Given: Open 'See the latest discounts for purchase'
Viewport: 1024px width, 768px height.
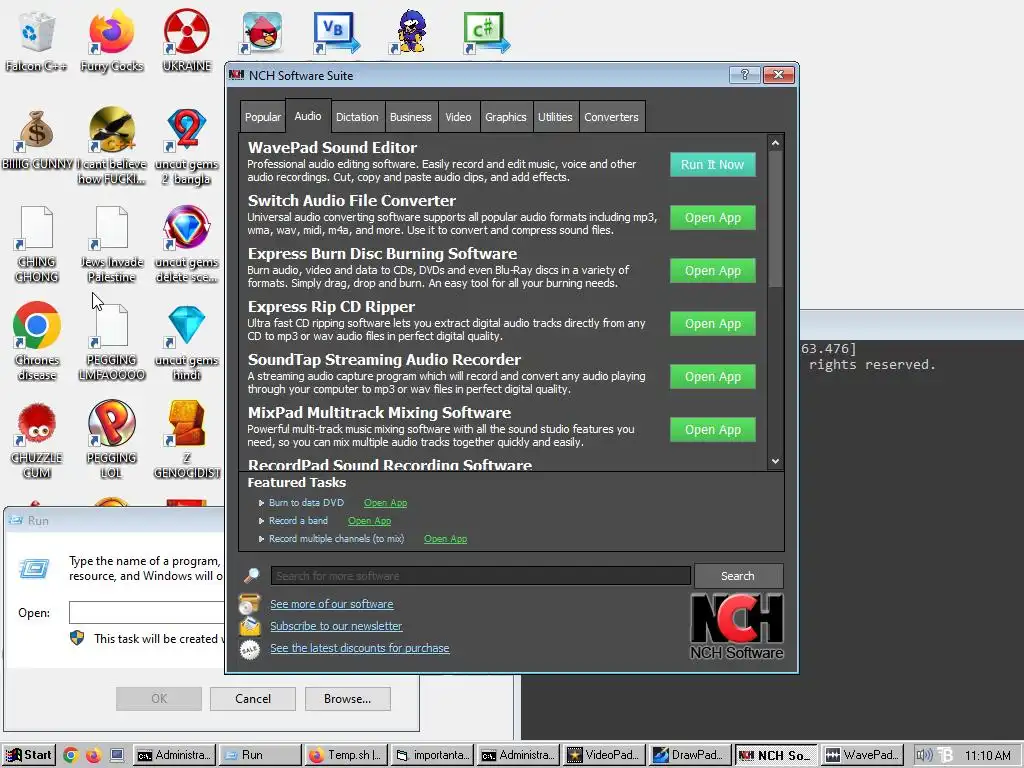Looking at the screenshot, I should pos(360,648).
